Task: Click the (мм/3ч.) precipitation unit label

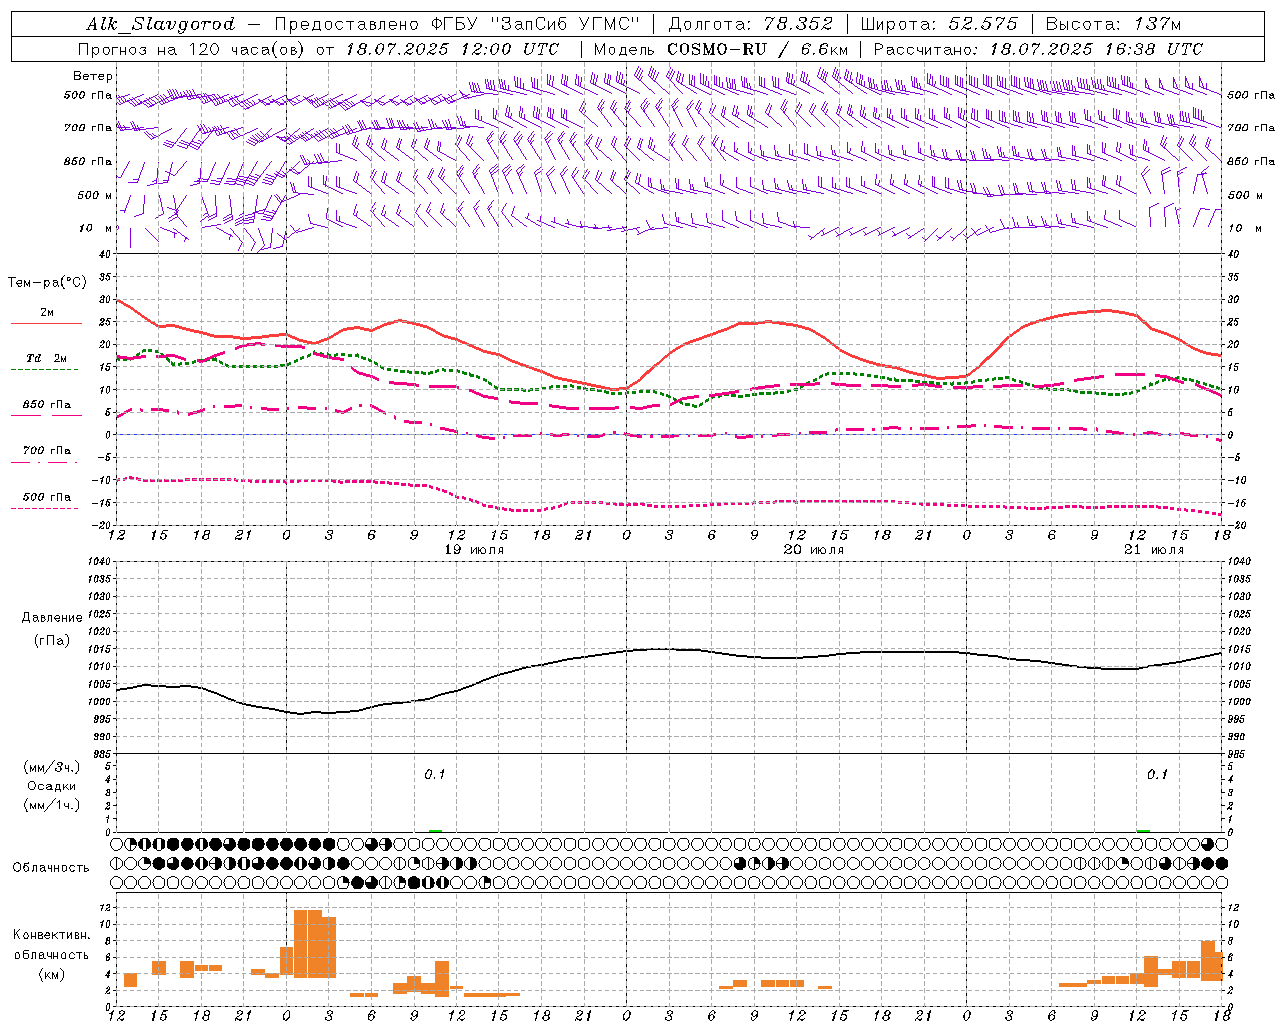Action: (x=52, y=768)
